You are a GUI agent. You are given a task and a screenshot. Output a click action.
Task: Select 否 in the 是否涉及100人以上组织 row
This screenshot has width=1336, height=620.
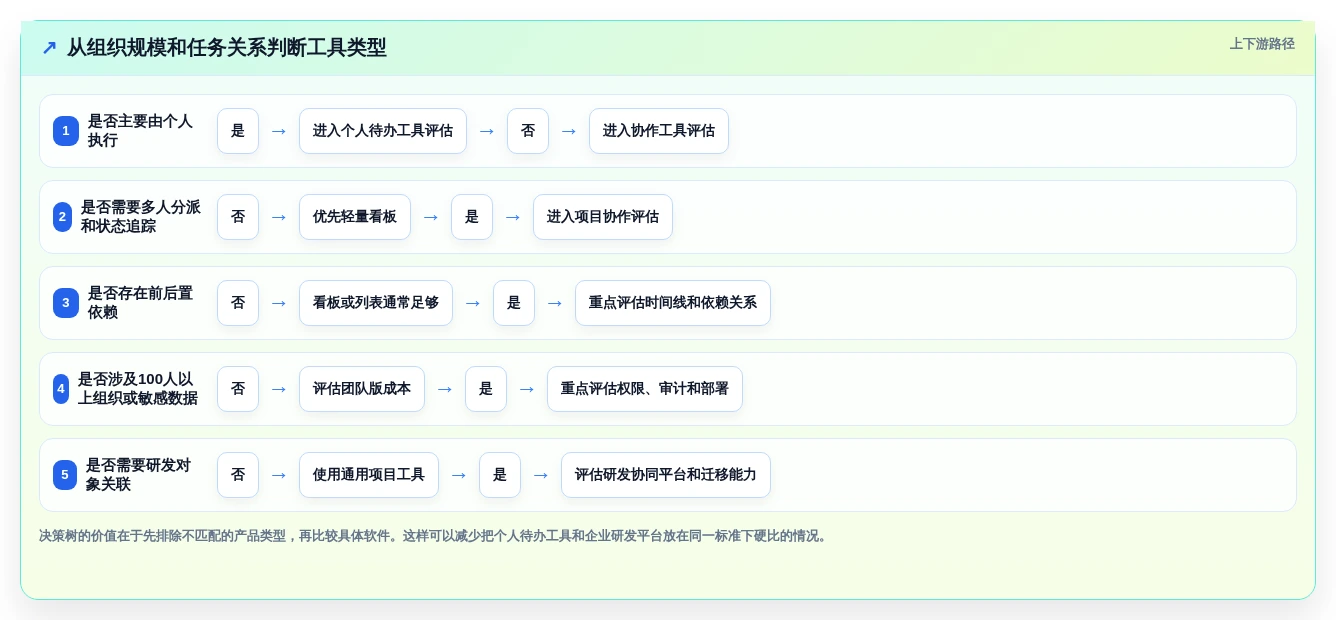click(x=238, y=389)
